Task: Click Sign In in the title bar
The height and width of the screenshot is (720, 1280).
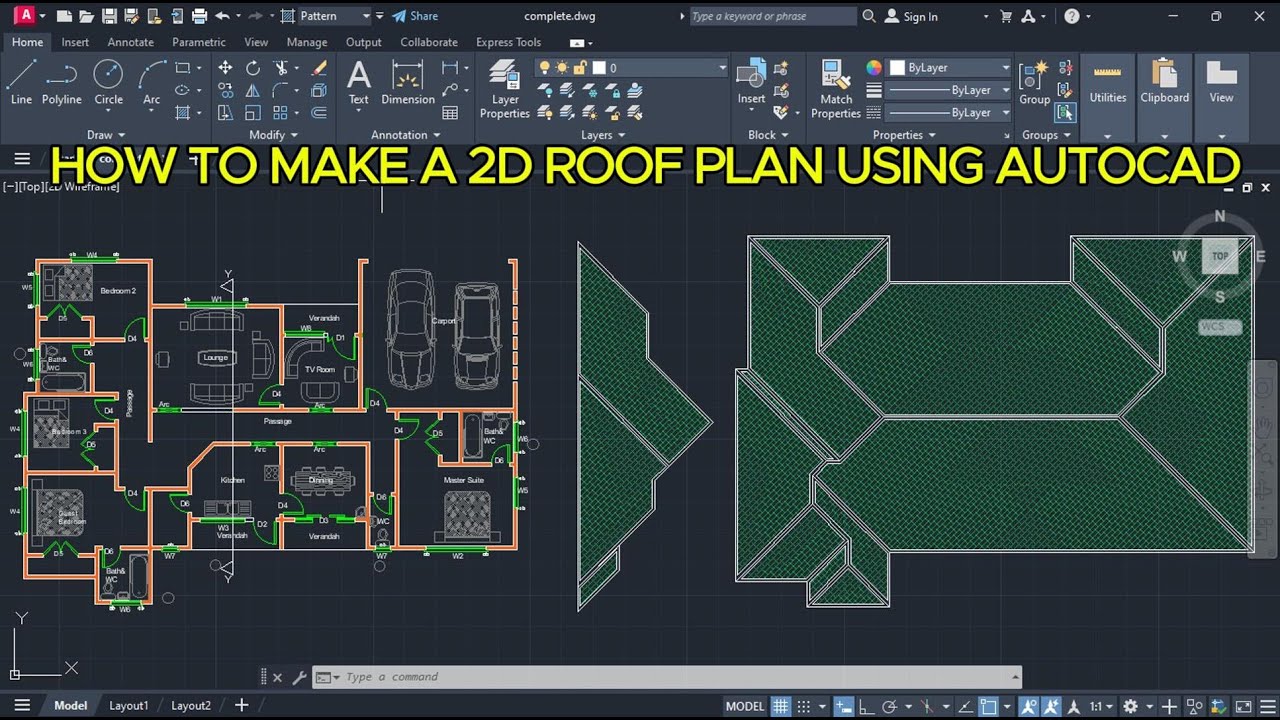Action: coord(911,16)
